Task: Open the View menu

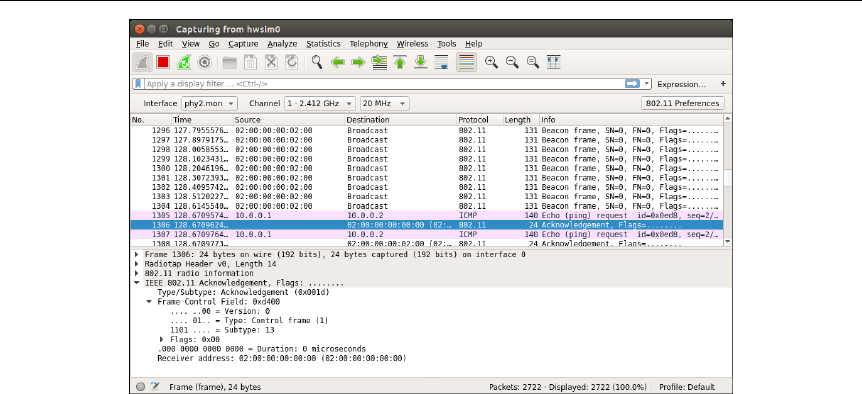Action: [191, 44]
